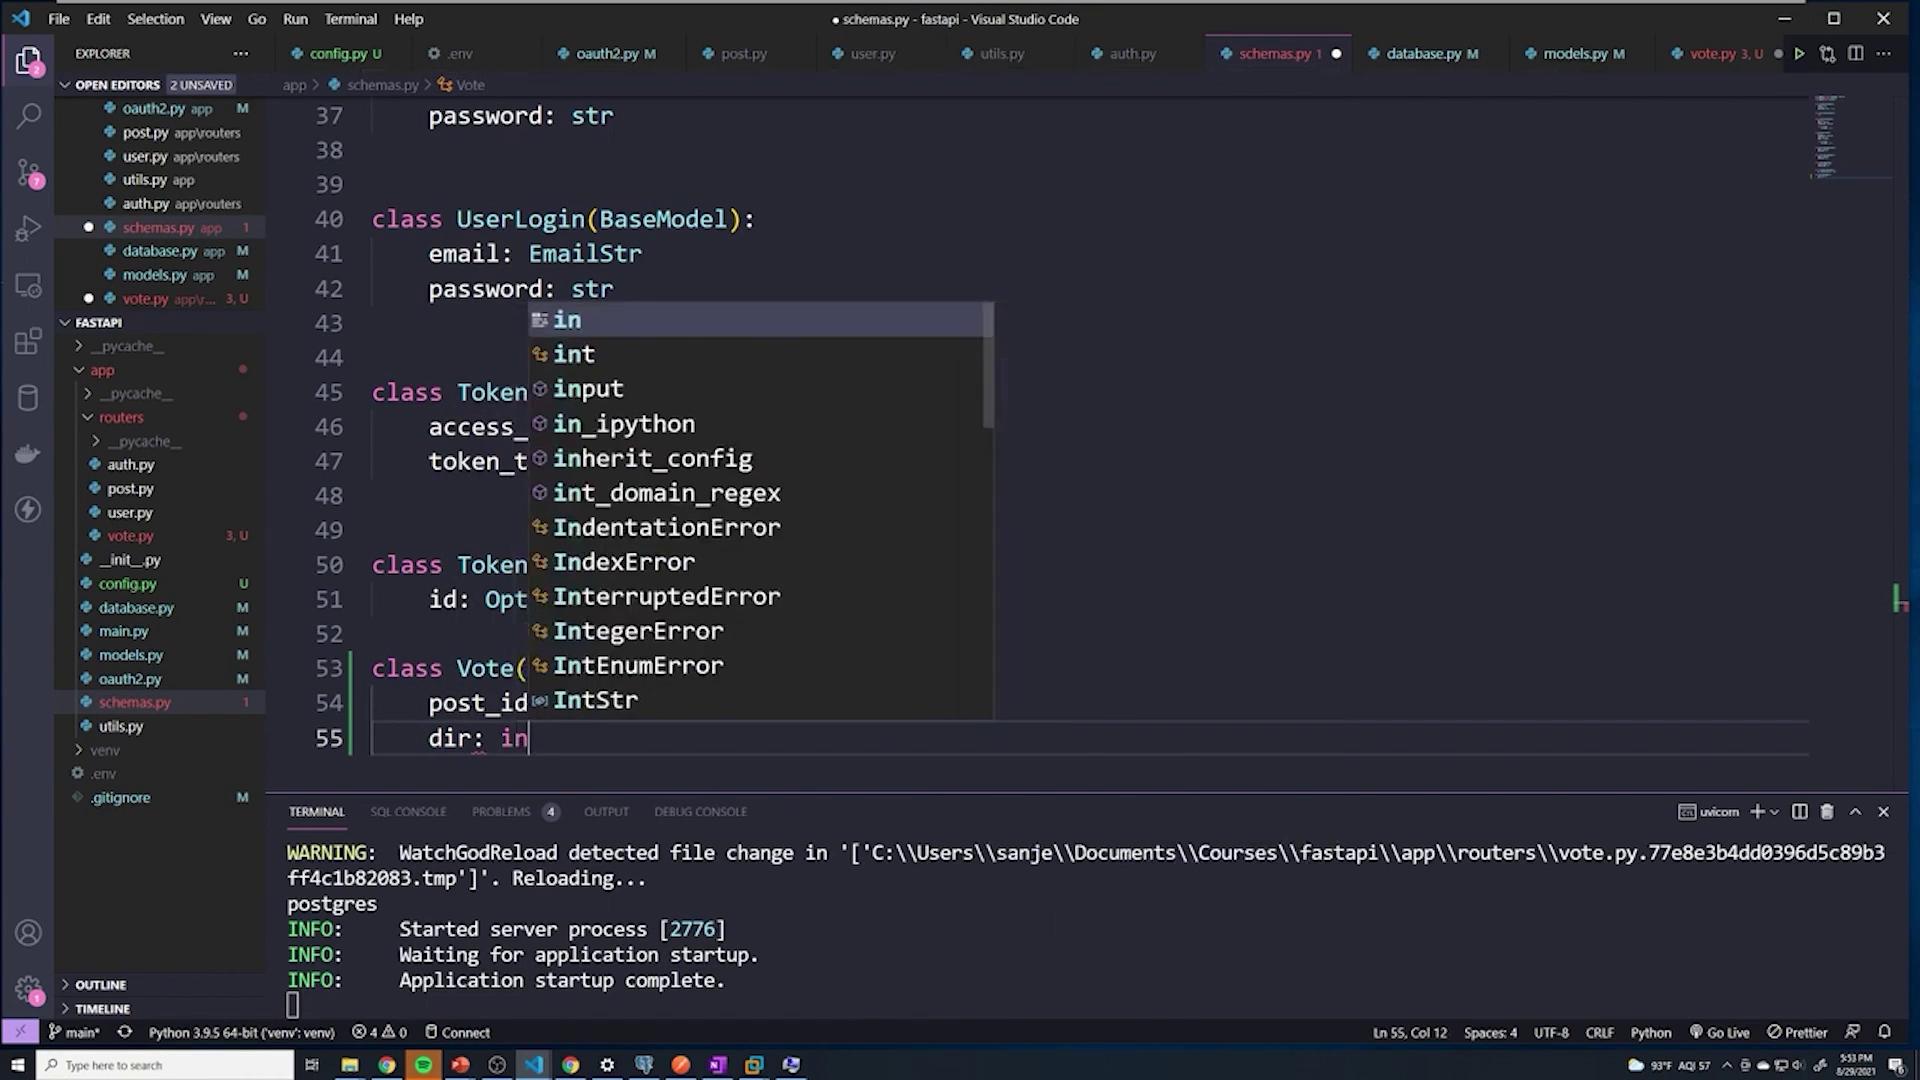
Task: Open Manage gear in activity bar
Action: [28, 988]
